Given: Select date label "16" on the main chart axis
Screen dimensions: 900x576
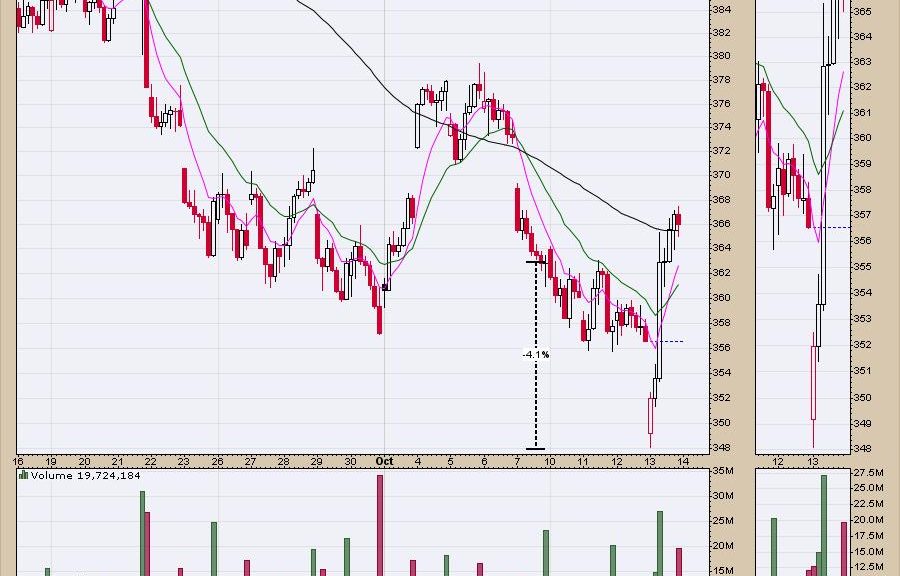Looking at the screenshot, I should pyautogui.click(x=18, y=461).
